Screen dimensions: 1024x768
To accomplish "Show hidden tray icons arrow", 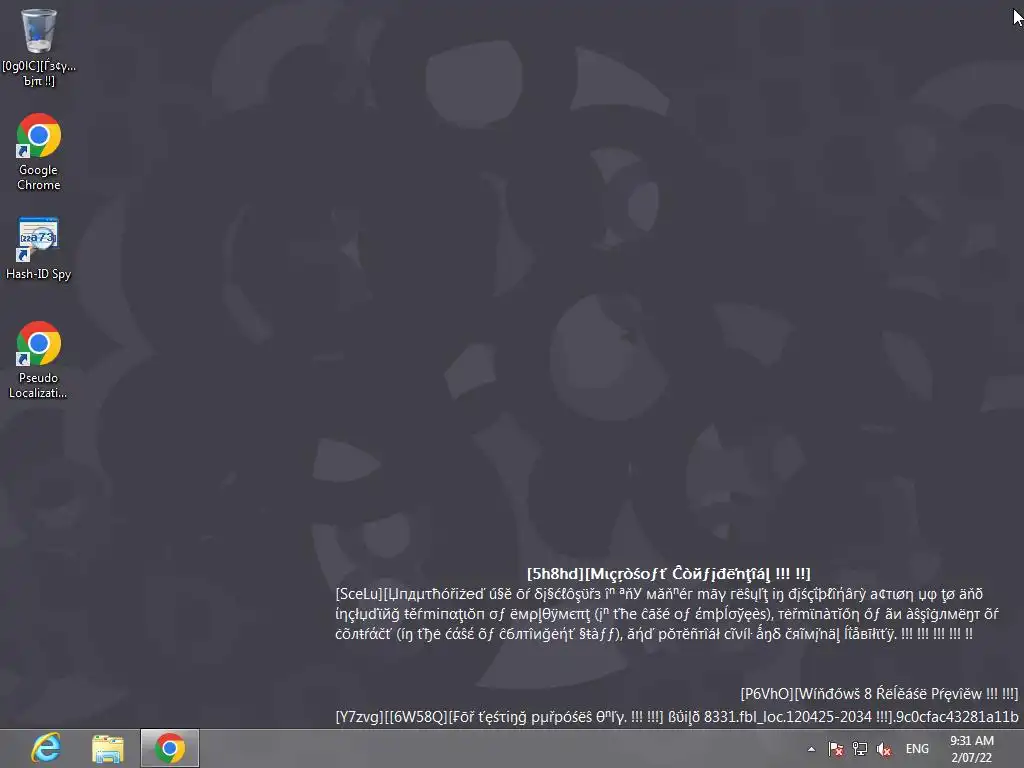I will (x=811, y=749).
